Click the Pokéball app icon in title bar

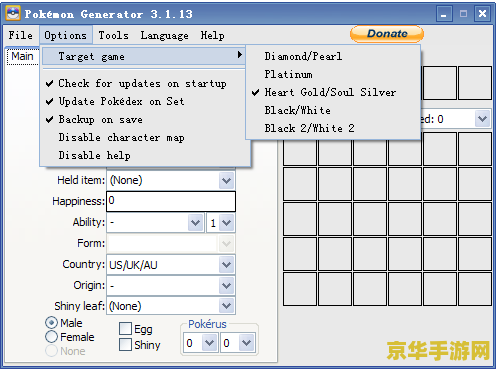13,14
